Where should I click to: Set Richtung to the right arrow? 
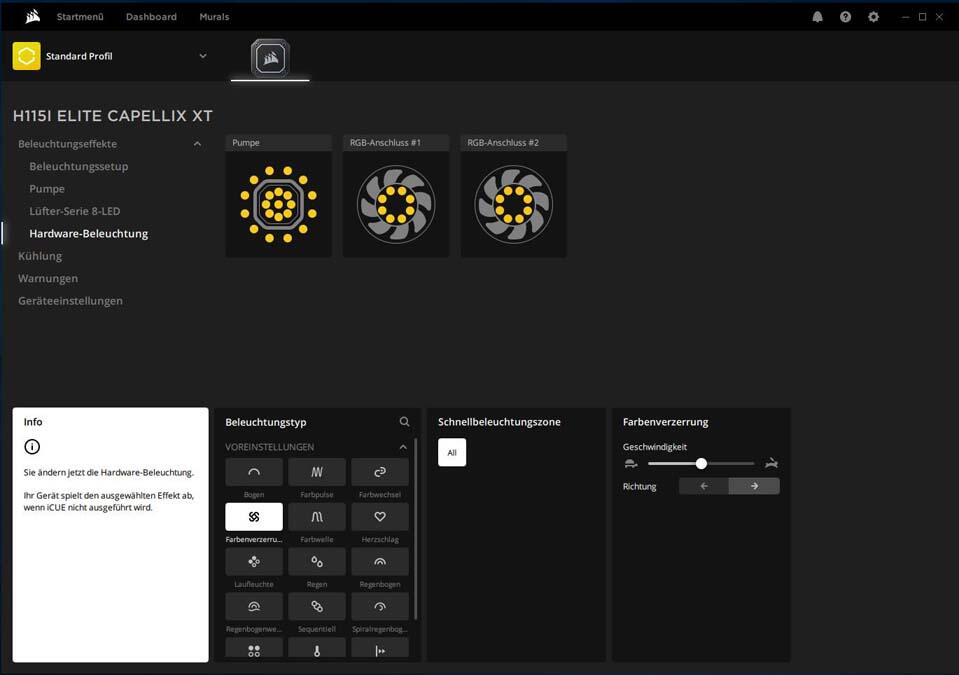tap(754, 486)
